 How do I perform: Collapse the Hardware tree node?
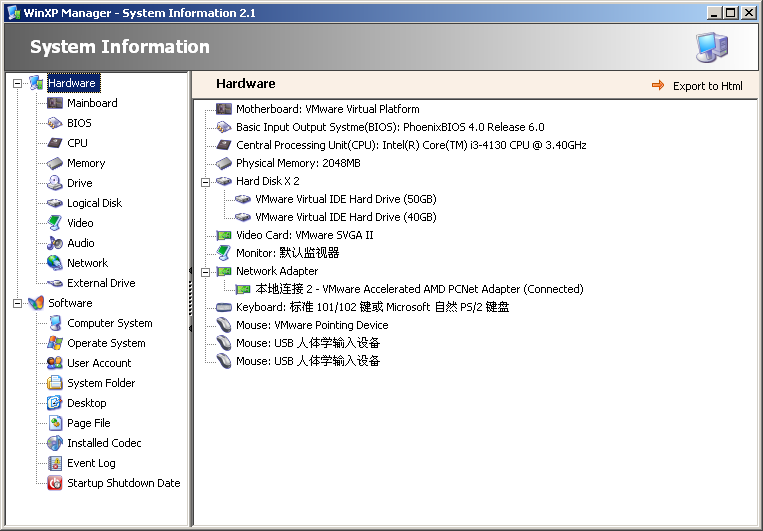tap(17, 84)
